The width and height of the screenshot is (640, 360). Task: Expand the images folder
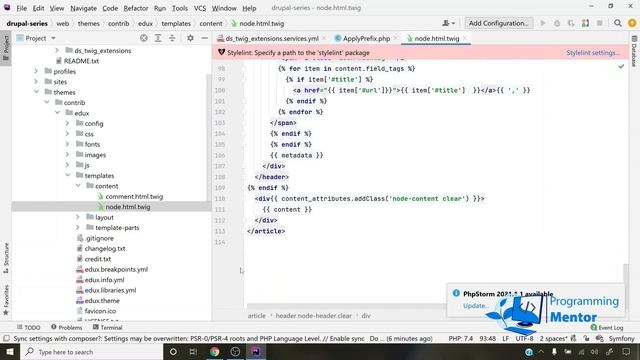pyautogui.click(x=67, y=154)
